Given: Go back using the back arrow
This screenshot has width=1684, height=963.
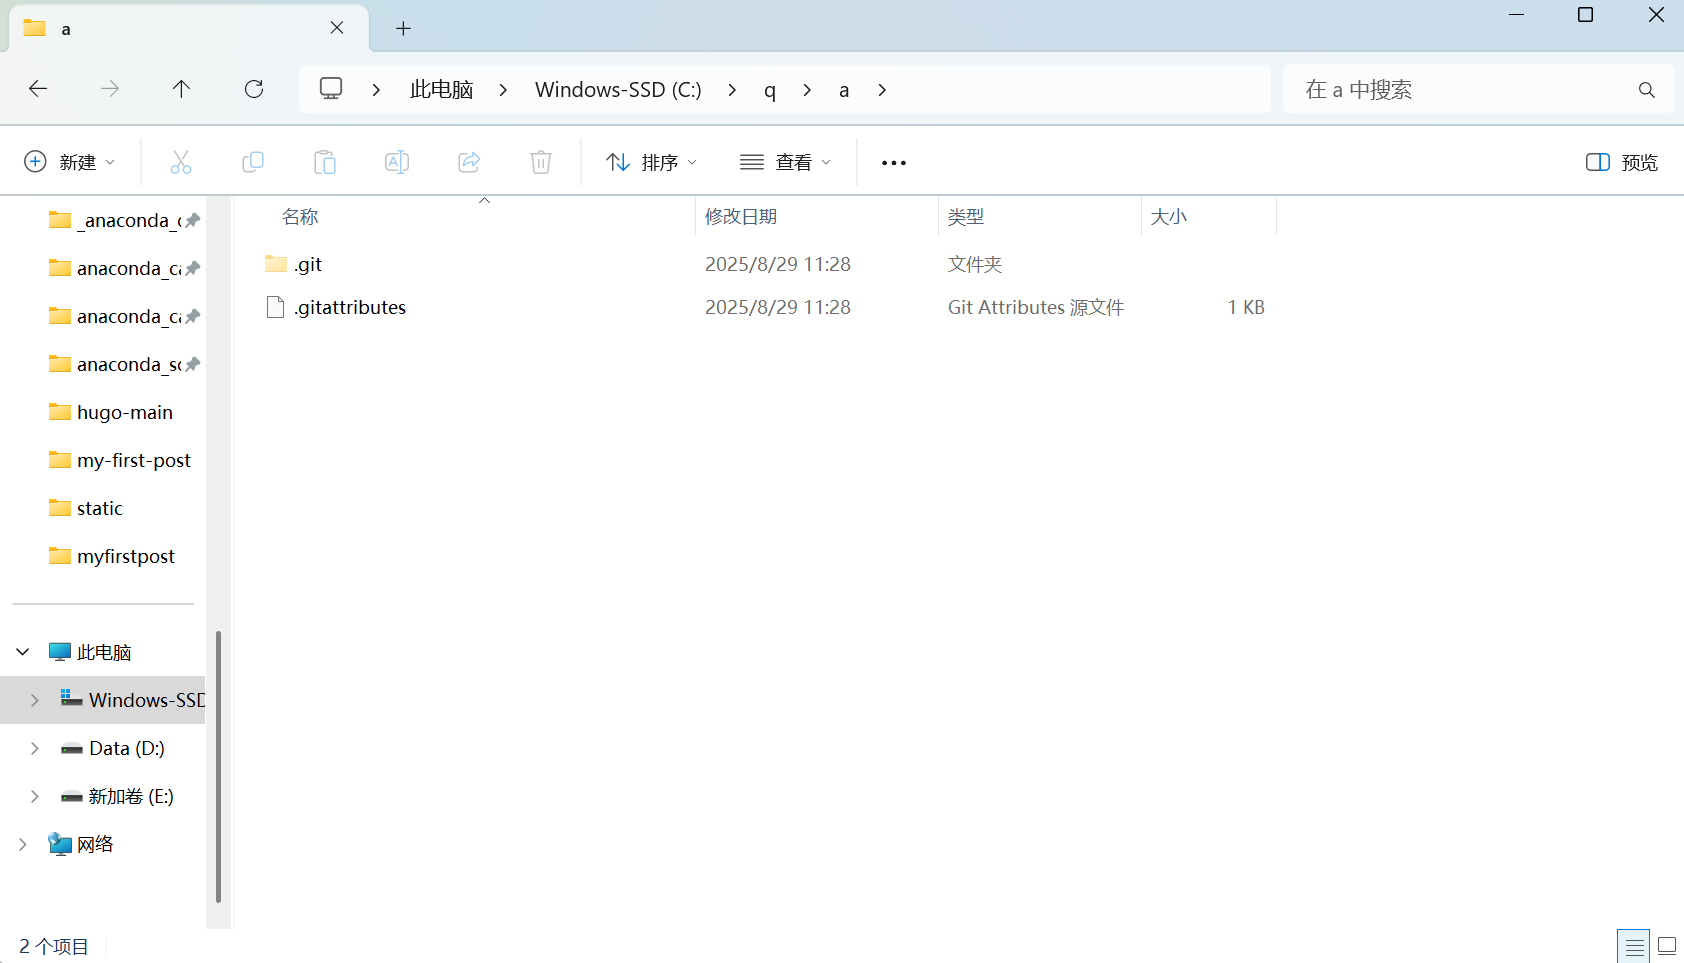Looking at the screenshot, I should pyautogui.click(x=37, y=89).
